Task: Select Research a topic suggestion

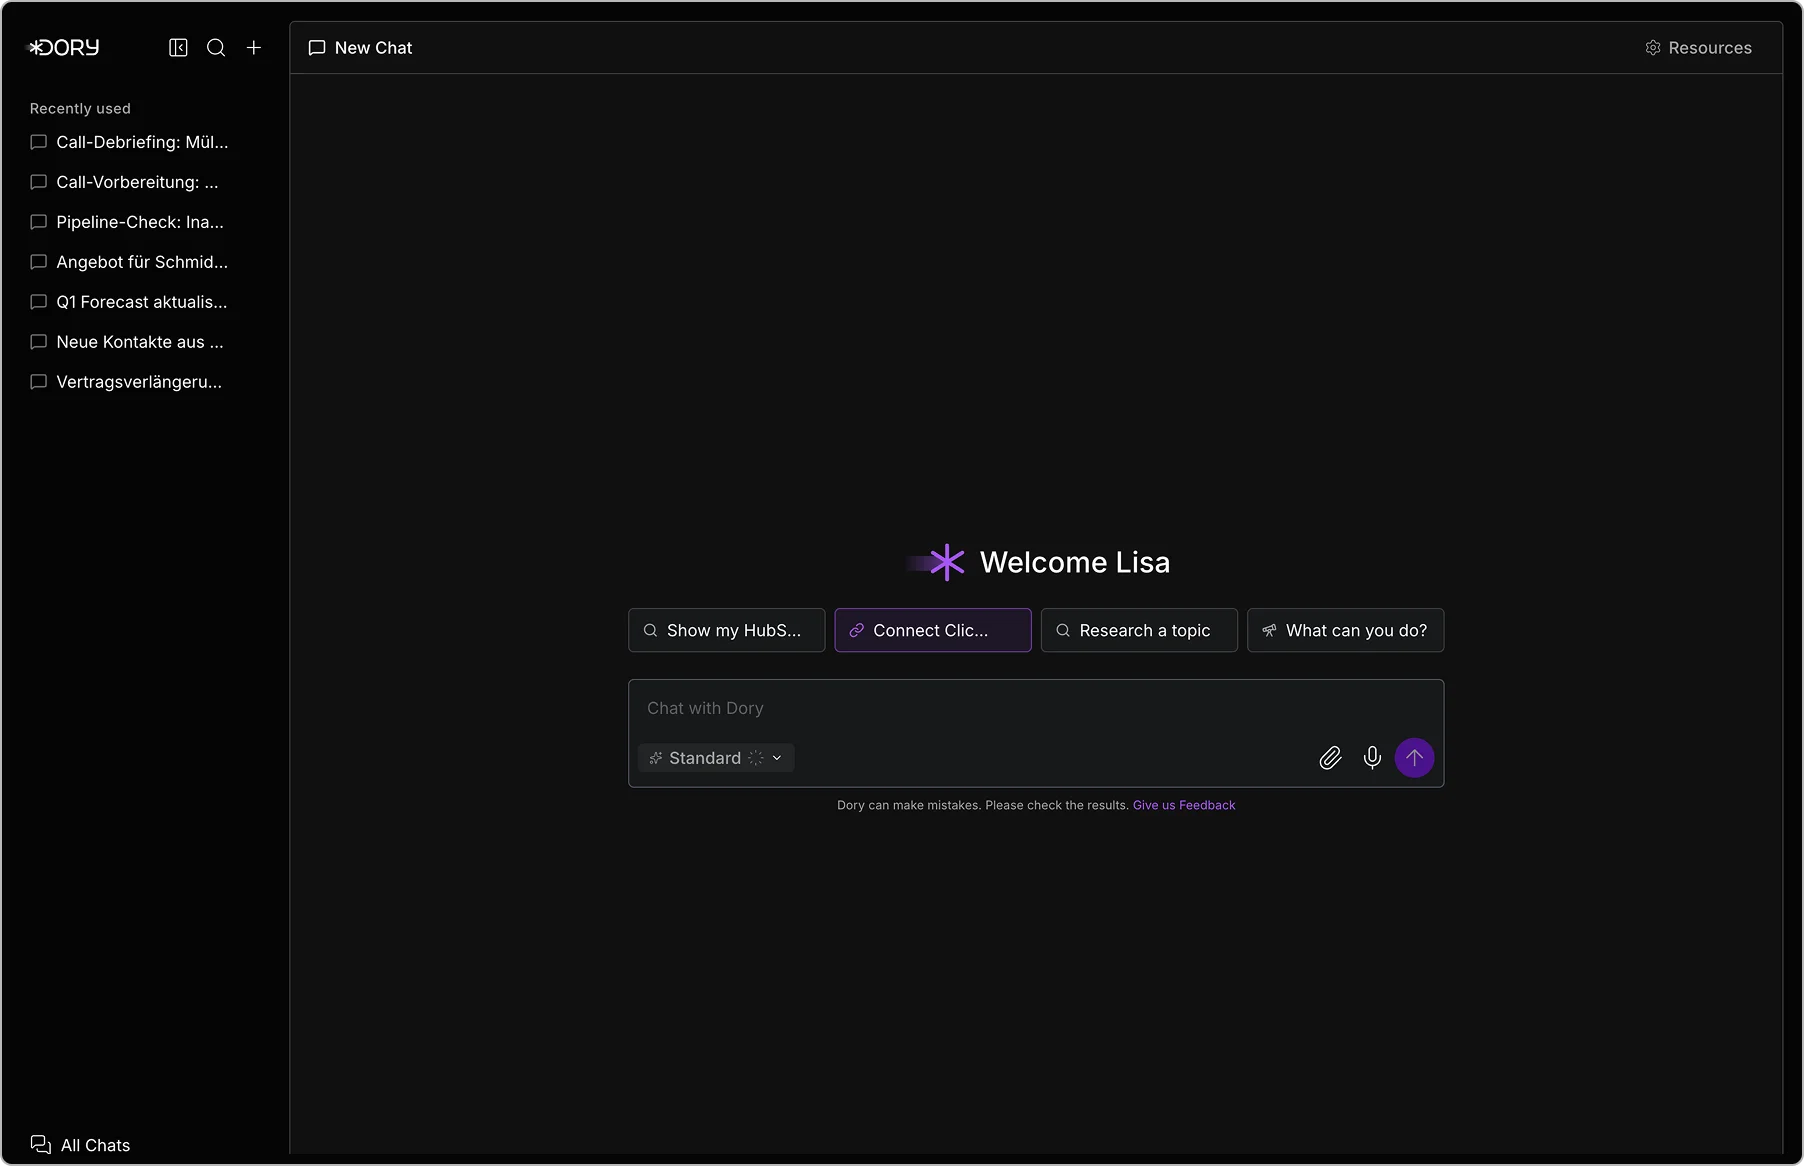Action: (x=1138, y=630)
